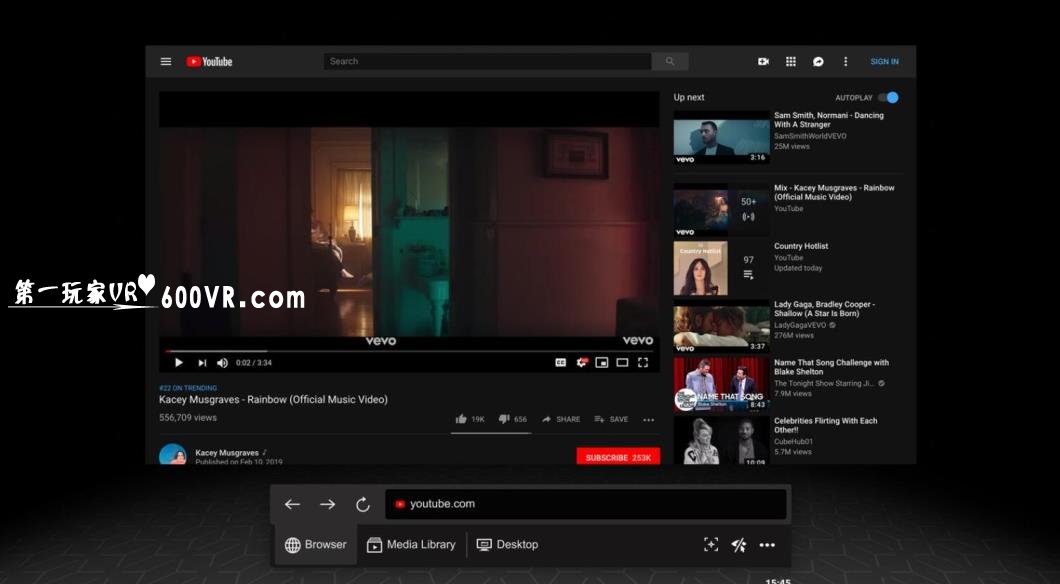Switch to the Desktop tab
The height and width of the screenshot is (584, 1060).
tap(507, 545)
